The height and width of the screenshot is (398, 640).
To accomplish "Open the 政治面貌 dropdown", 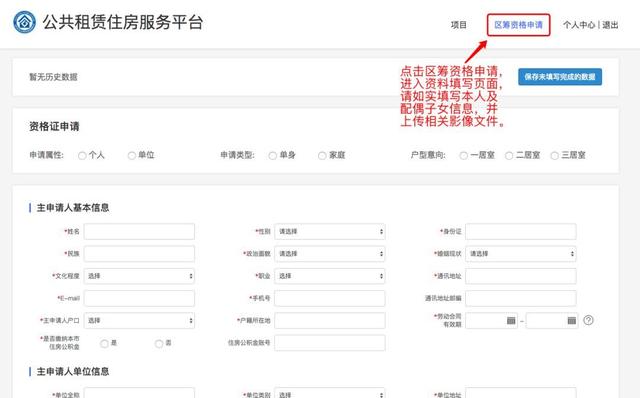I will coord(330,253).
